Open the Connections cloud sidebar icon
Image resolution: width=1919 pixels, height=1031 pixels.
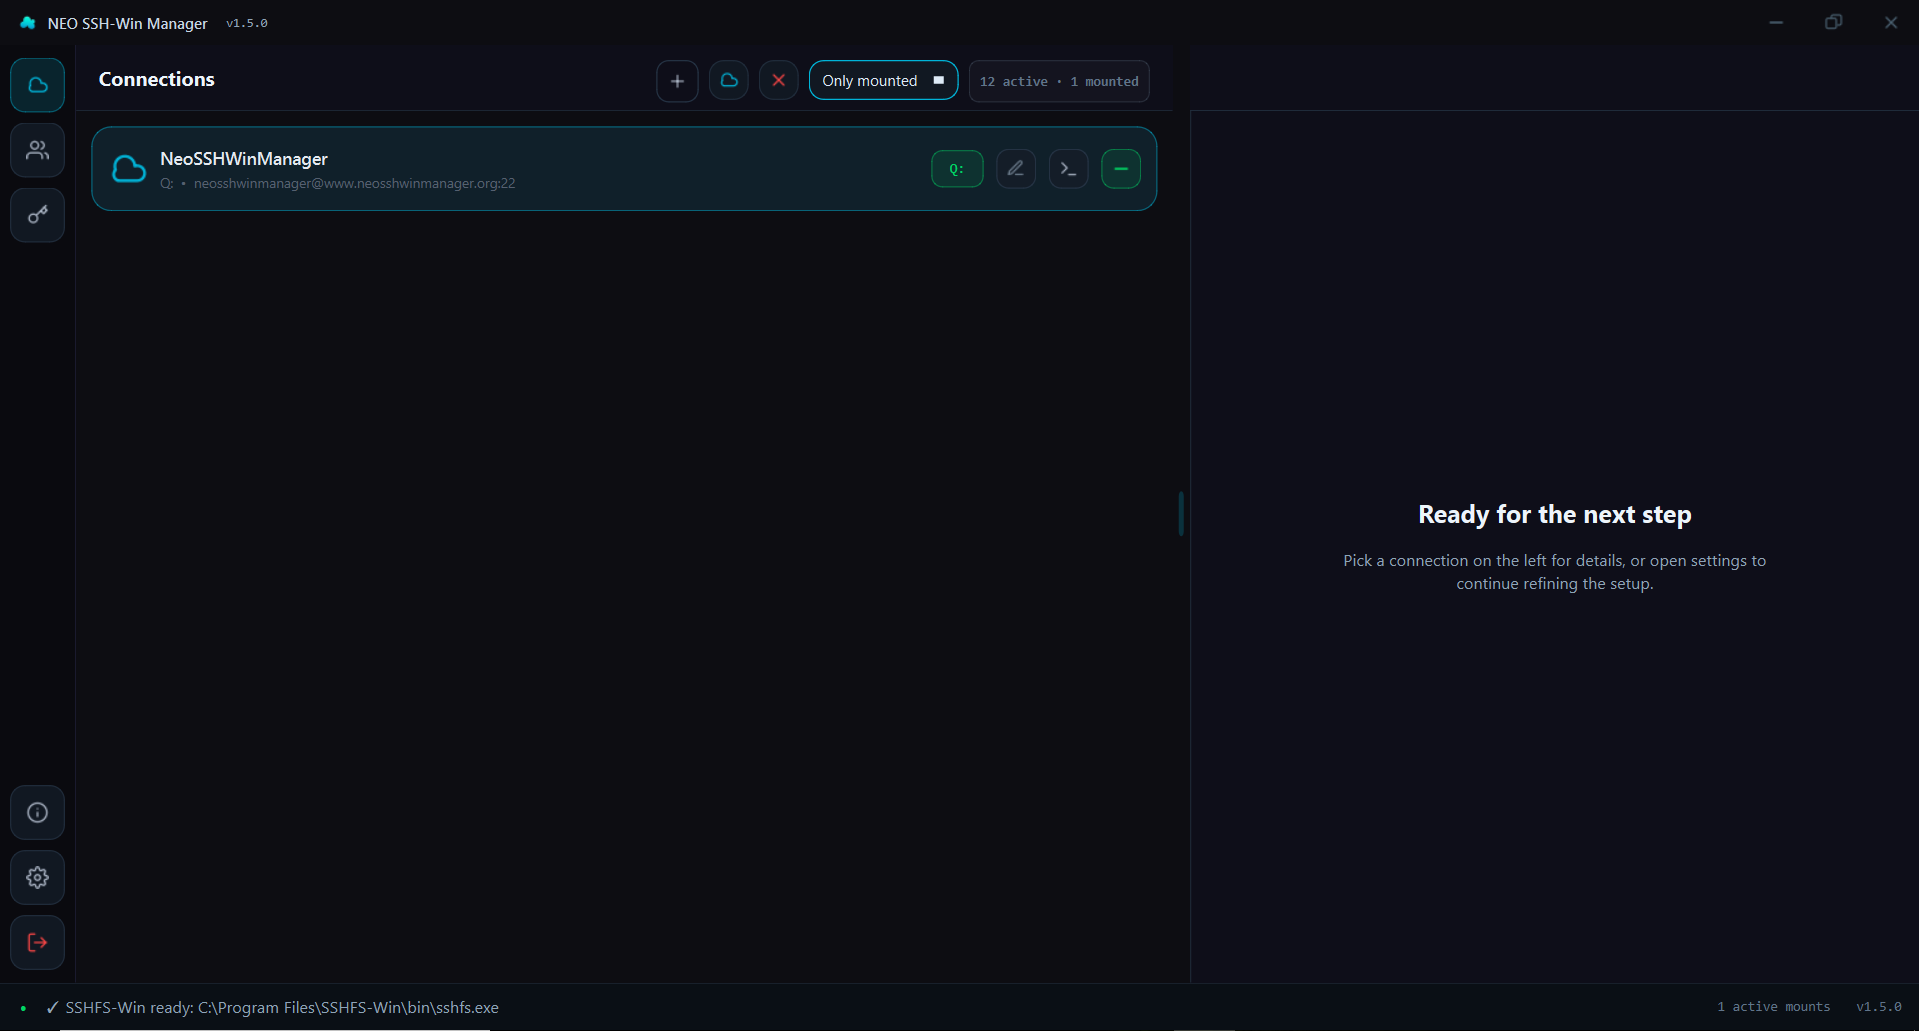point(38,85)
